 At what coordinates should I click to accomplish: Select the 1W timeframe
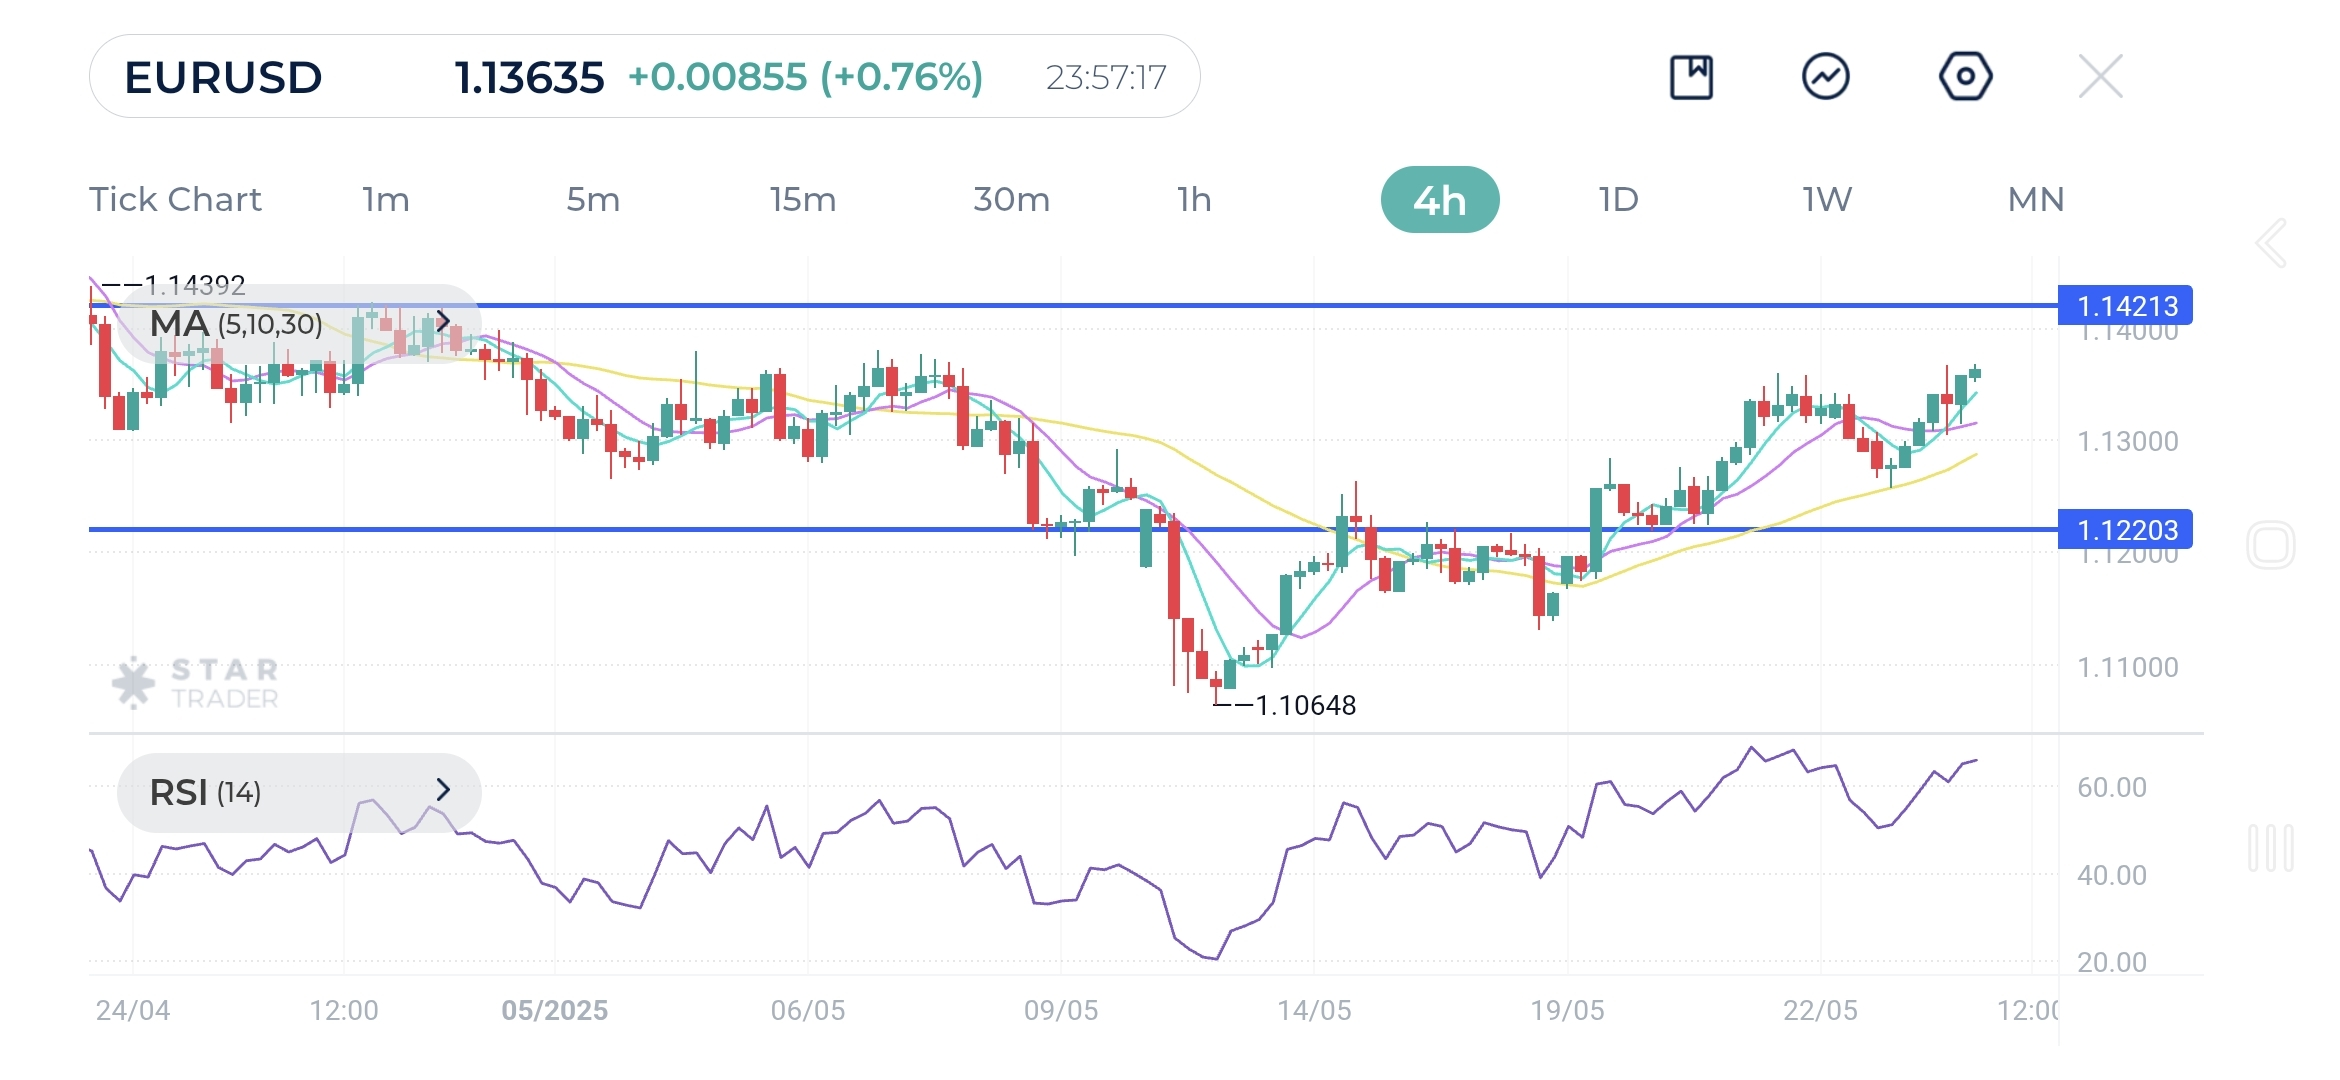click(x=1825, y=199)
